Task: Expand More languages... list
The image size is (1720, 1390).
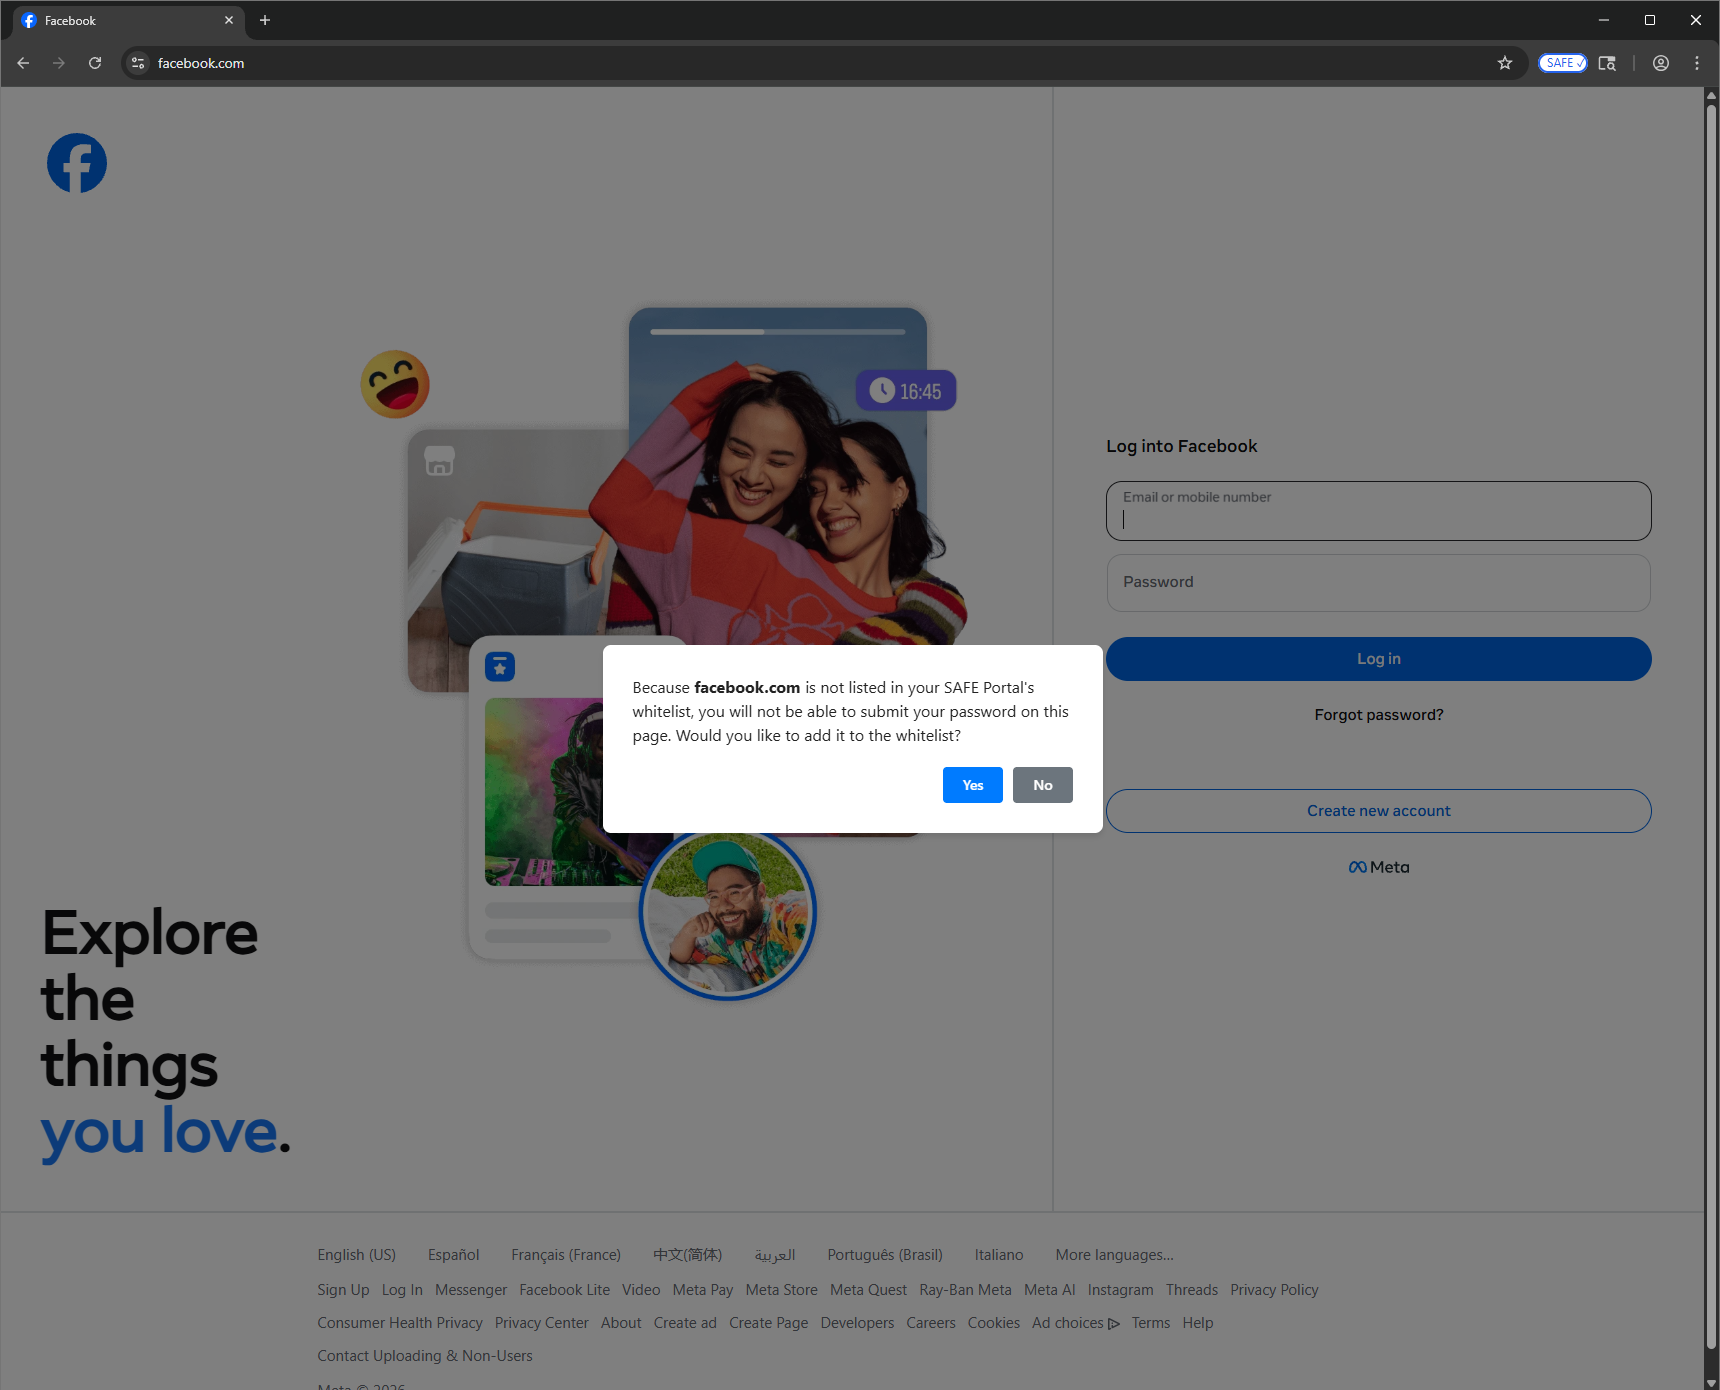Action: 1114,1255
